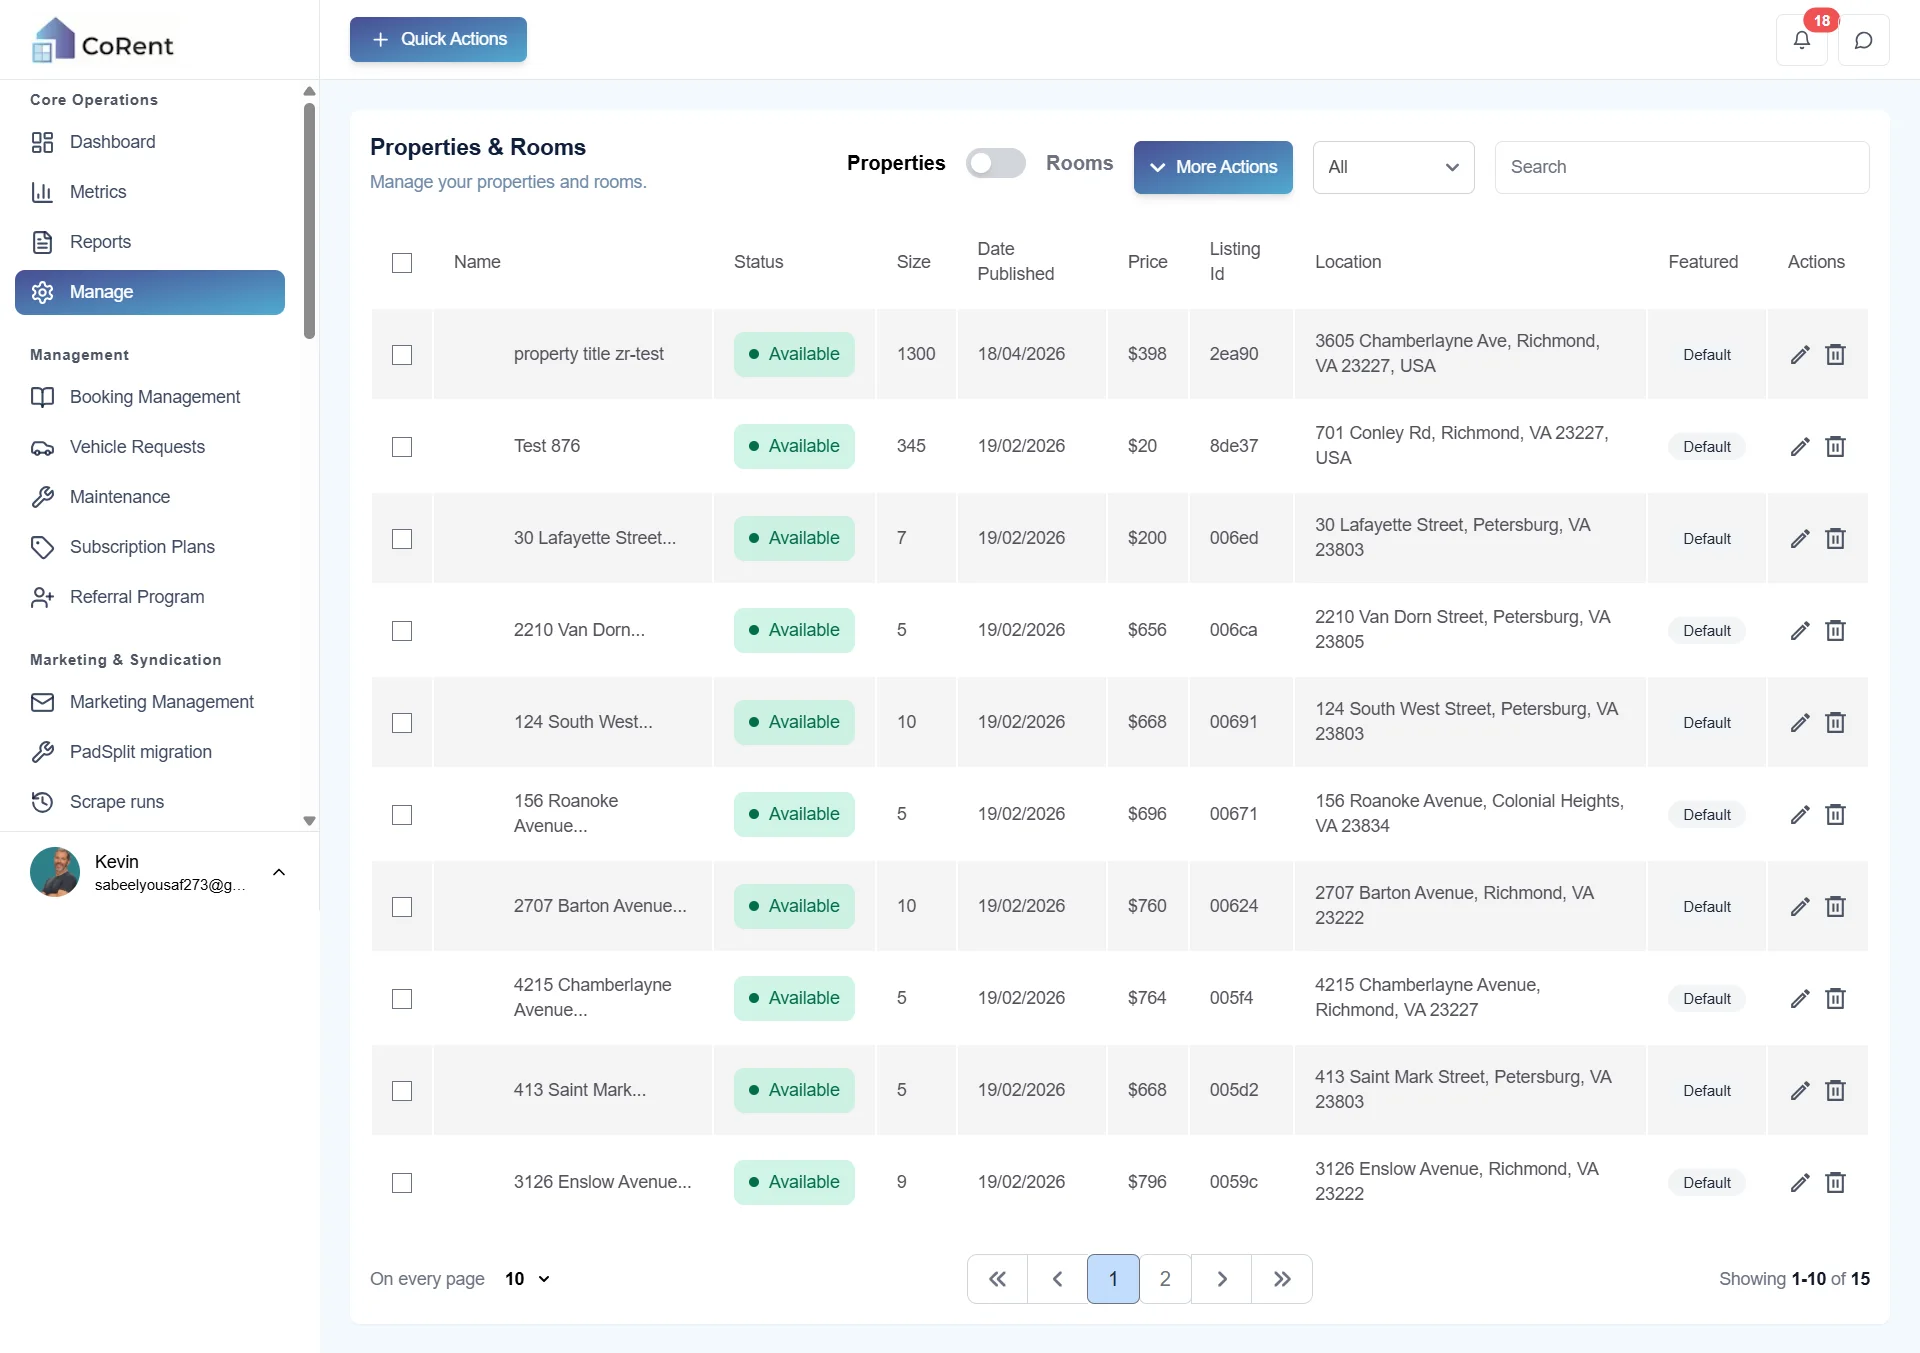Edit the 2707 Barton Avenue property
Screen dimensions: 1920x1353
[1800, 907]
